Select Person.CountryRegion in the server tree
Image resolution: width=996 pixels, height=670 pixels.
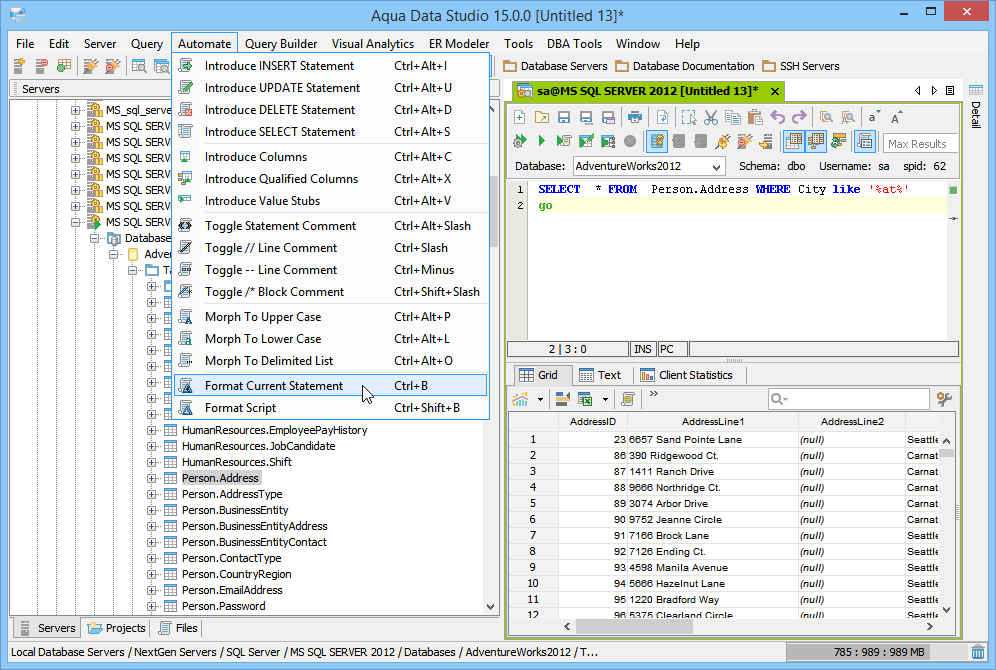pos(236,574)
